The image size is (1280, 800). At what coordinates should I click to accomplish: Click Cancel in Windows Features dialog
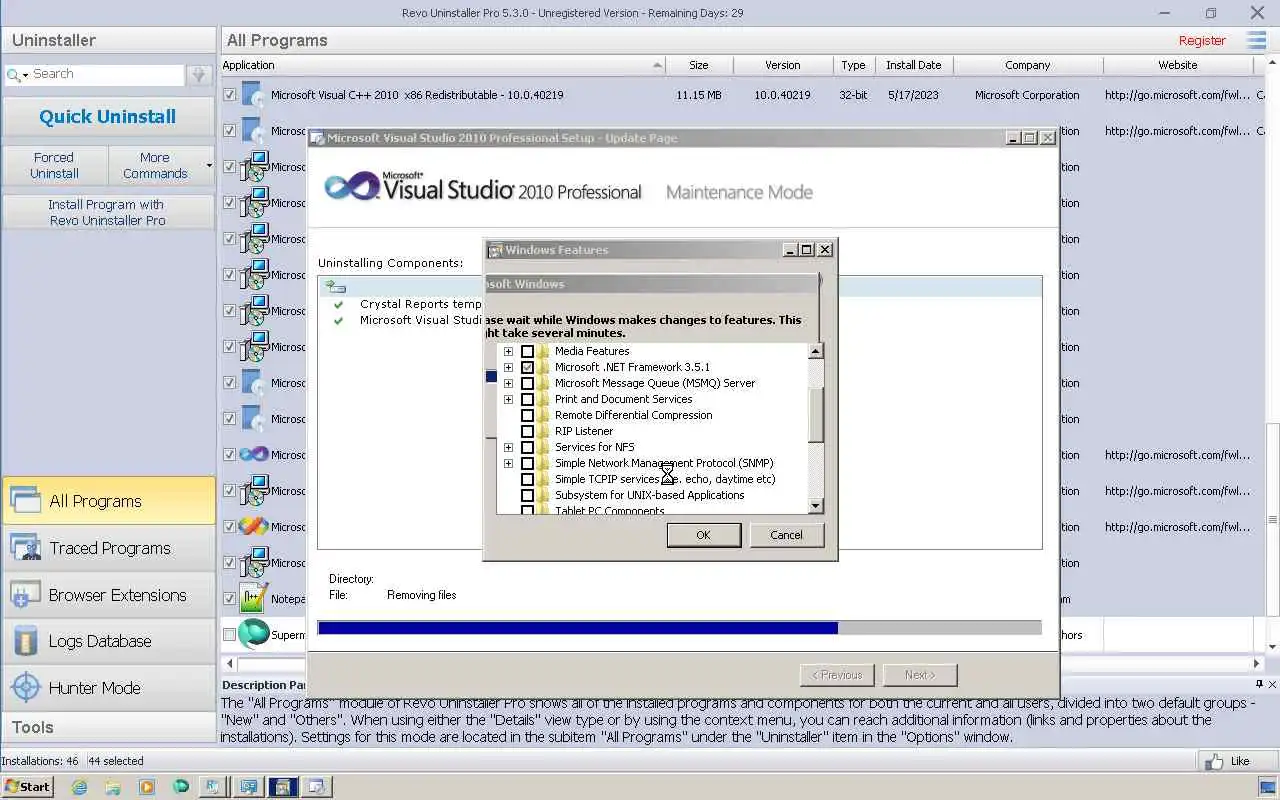pos(786,535)
